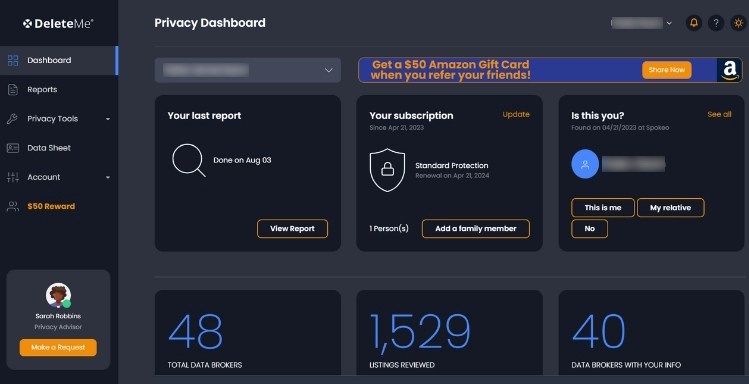The image size is (749, 384).
Task: Click the Data Sheet ID card icon
Action: 13,148
